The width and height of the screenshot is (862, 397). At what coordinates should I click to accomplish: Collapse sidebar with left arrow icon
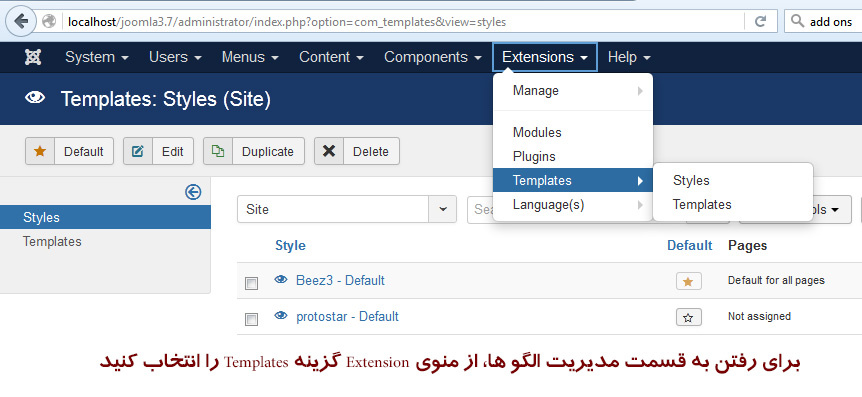coord(193,192)
